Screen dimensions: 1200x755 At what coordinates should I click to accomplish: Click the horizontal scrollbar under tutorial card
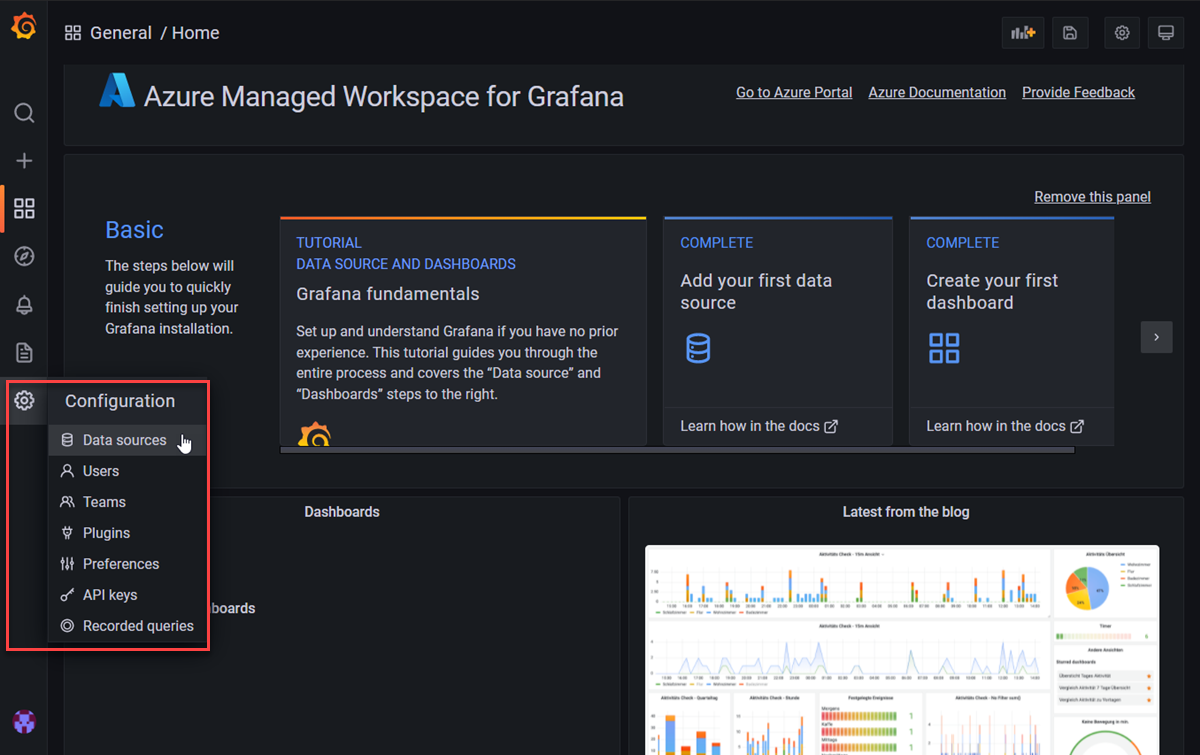point(677,450)
